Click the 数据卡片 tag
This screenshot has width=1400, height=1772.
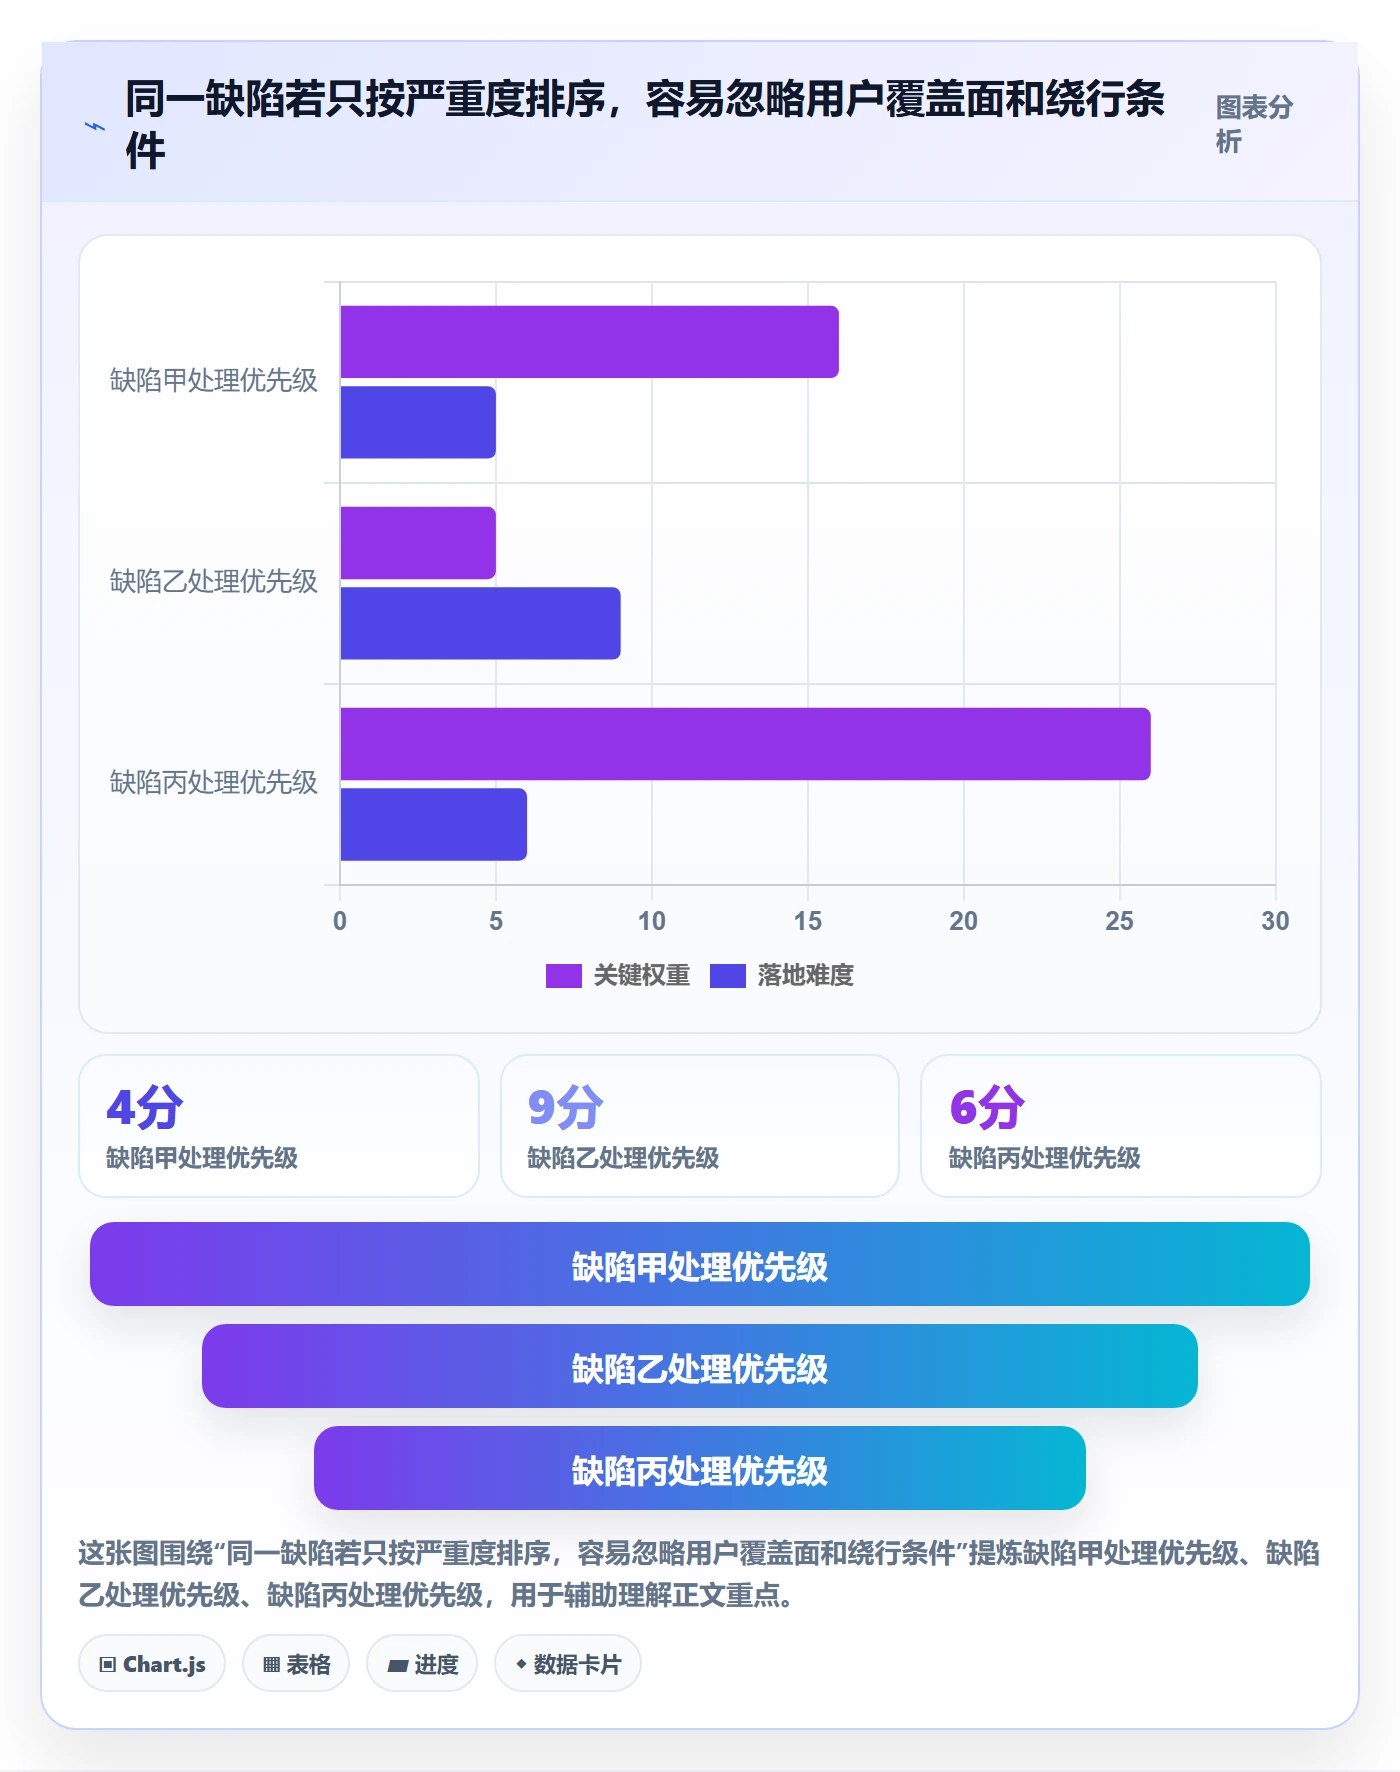click(568, 1664)
